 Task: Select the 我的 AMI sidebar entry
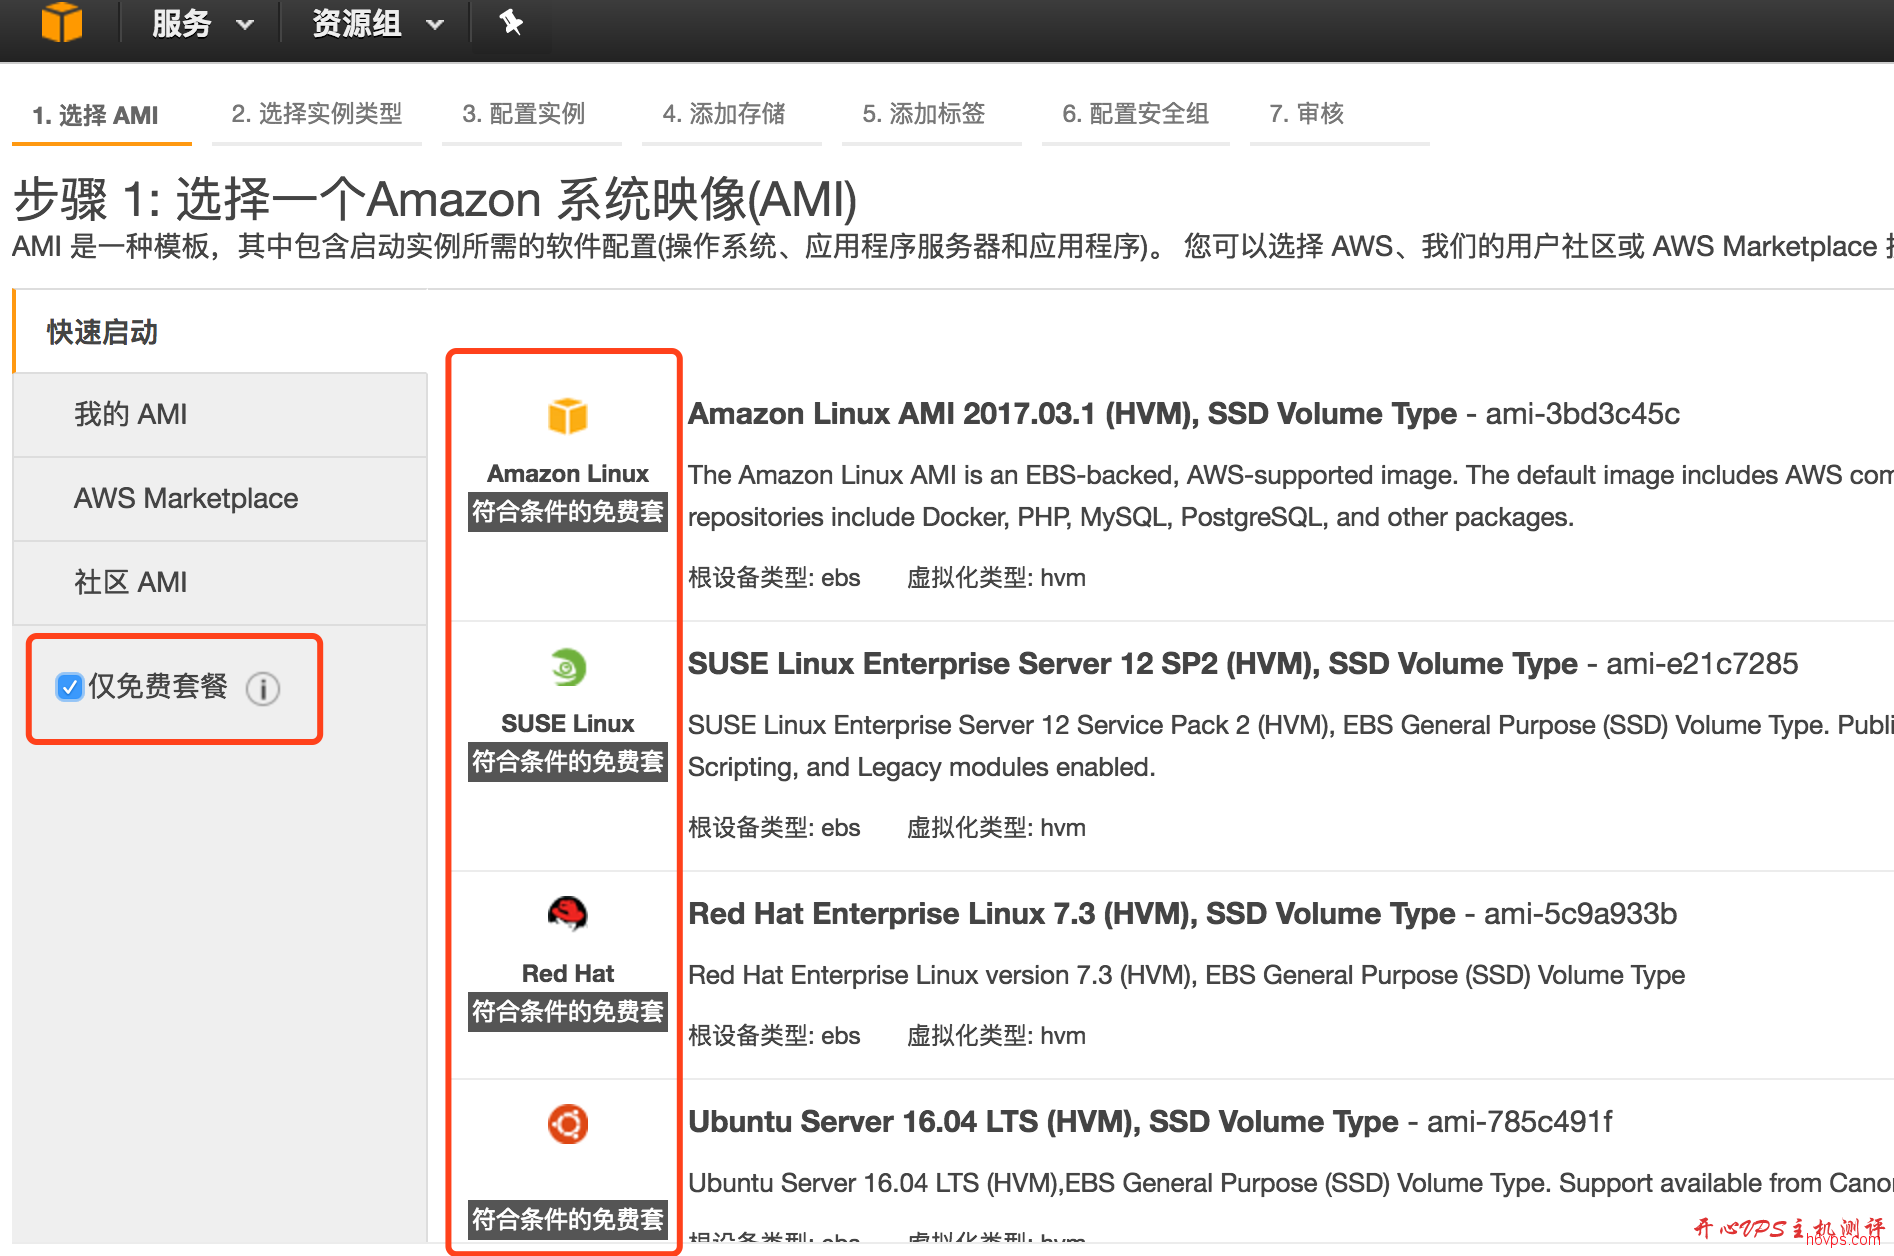click(x=130, y=414)
